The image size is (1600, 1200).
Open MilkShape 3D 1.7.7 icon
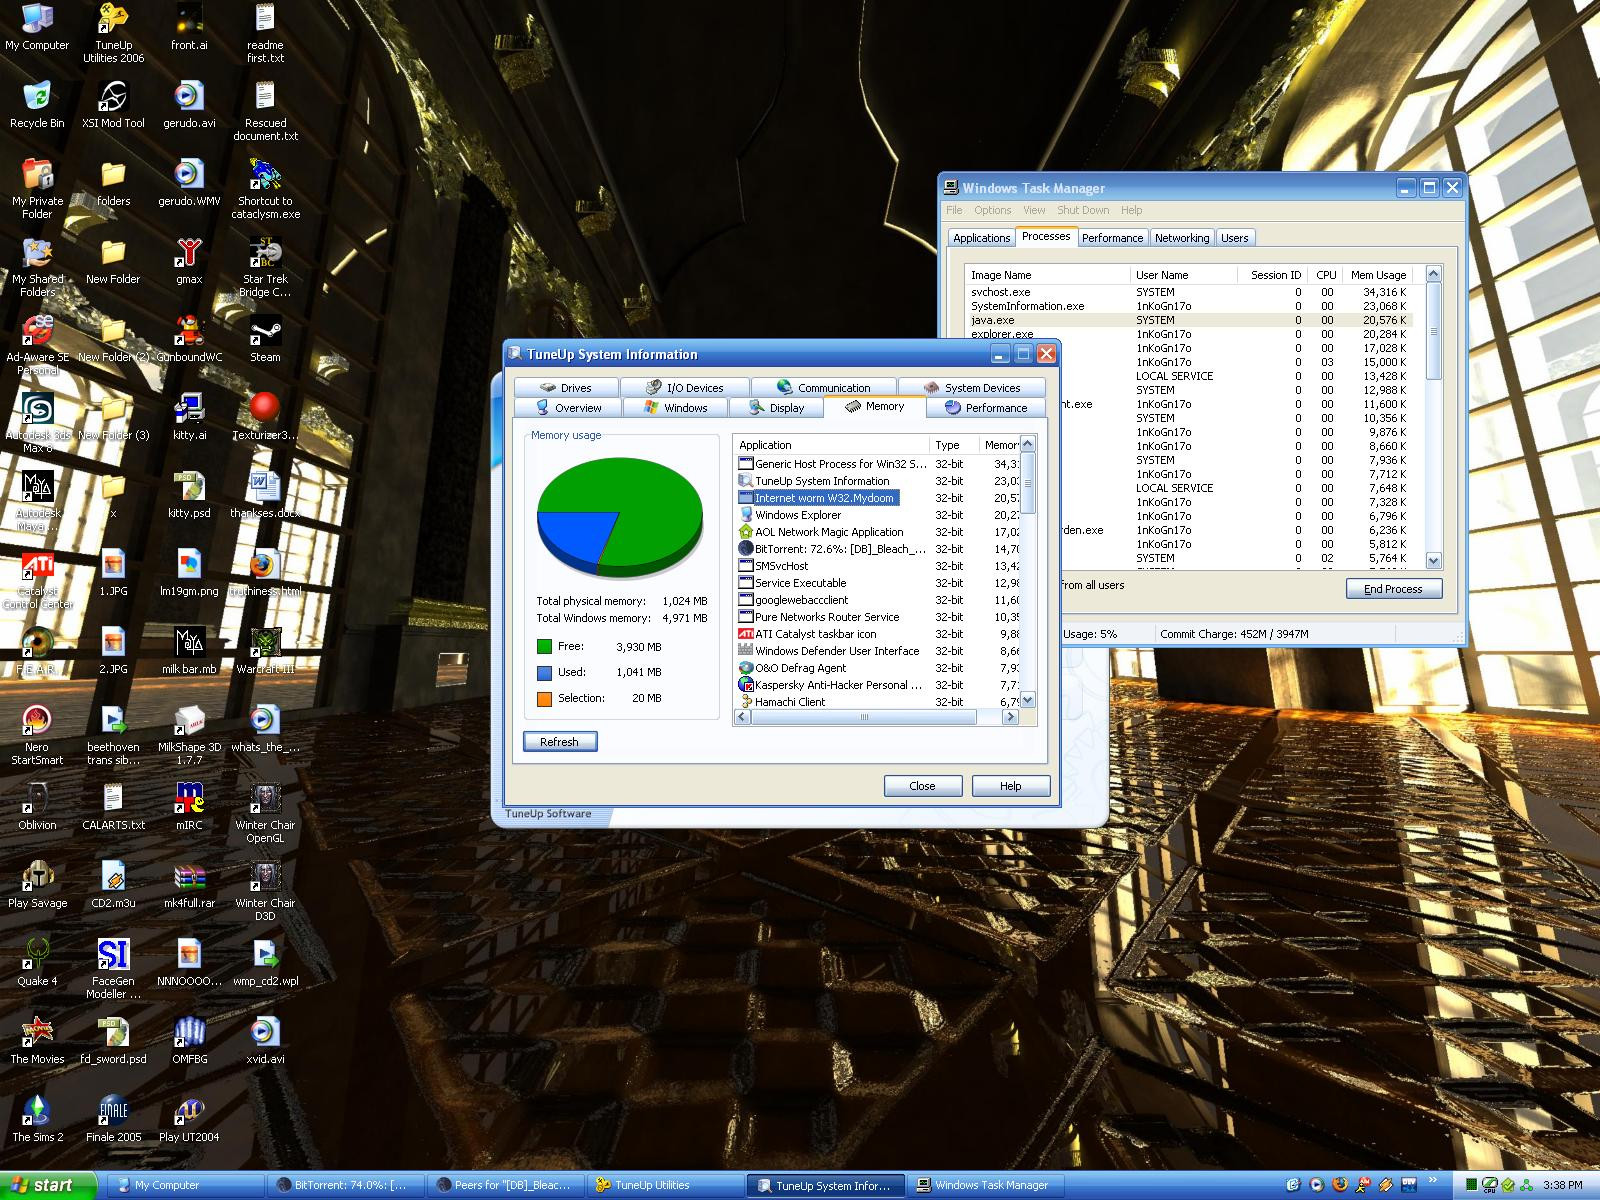(189, 735)
